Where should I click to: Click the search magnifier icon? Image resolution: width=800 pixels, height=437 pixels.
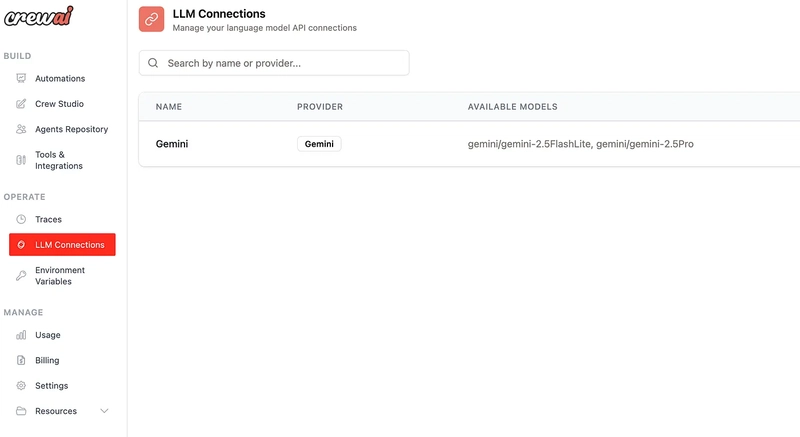pos(153,63)
